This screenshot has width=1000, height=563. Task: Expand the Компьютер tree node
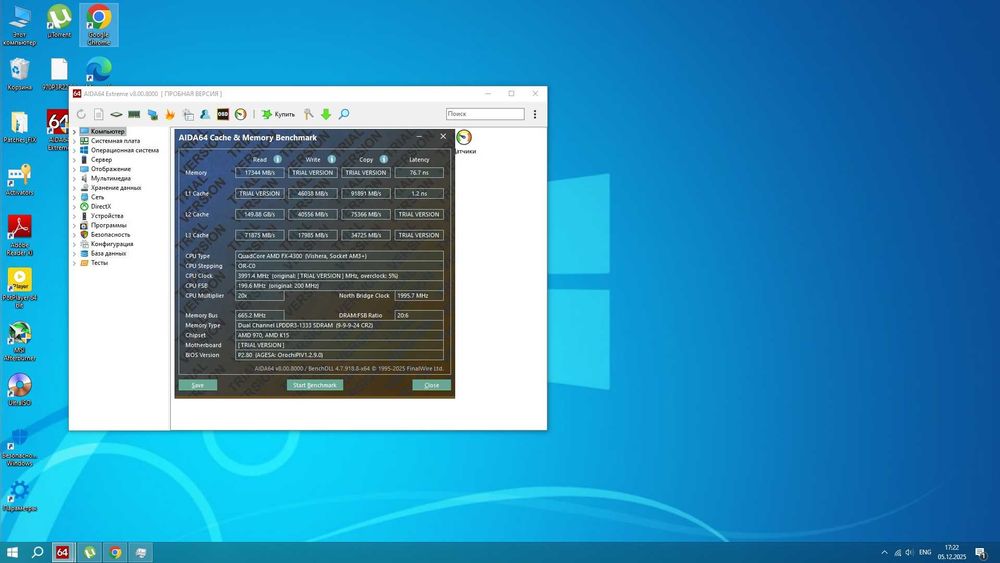[74, 132]
